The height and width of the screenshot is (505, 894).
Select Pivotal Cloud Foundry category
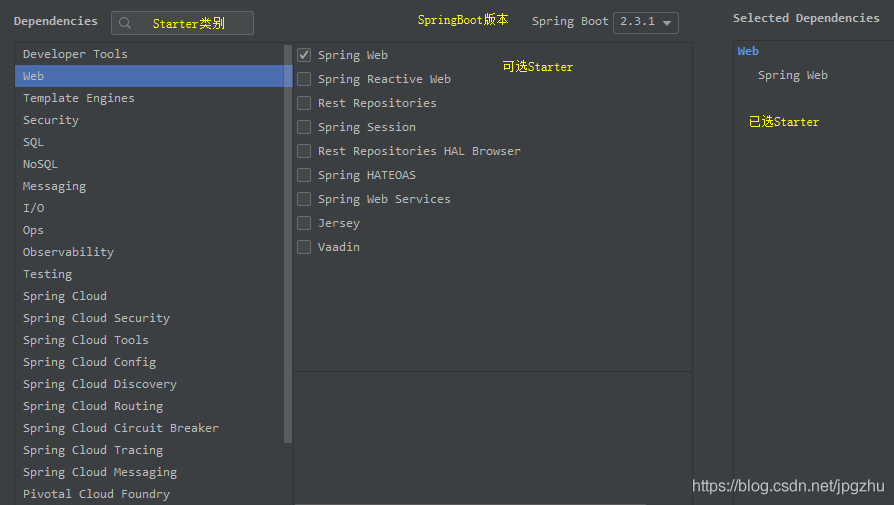pos(149,494)
